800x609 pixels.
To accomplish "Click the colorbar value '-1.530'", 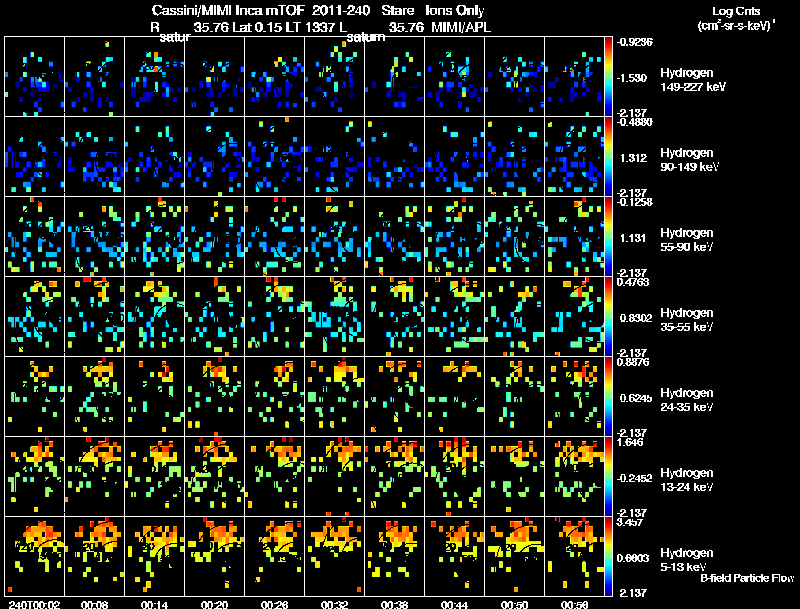I will 632,78.
